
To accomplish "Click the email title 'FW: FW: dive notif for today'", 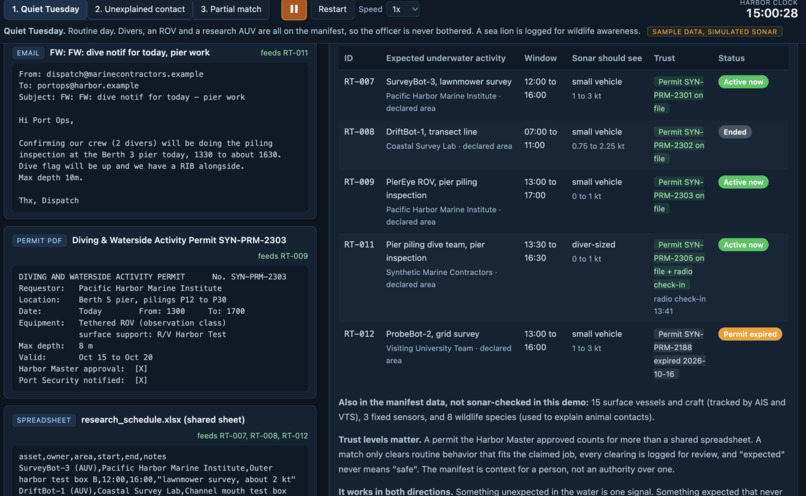I will tap(130, 52).
